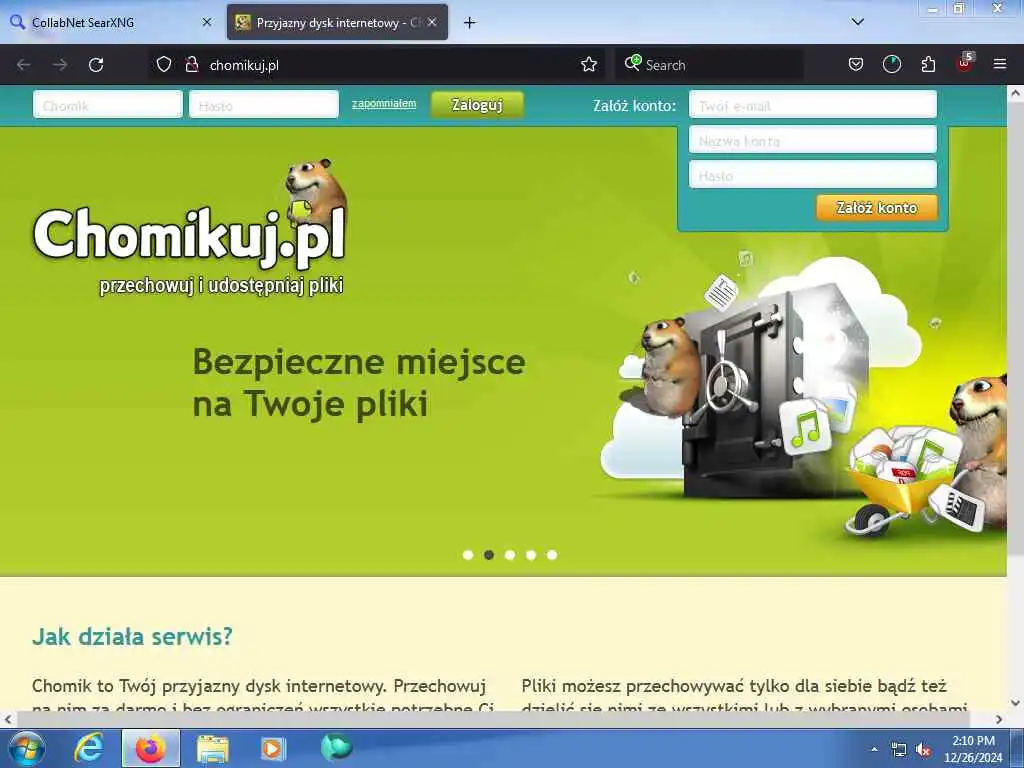Click the horizontal scrollbar right arrow

coord(999,719)
